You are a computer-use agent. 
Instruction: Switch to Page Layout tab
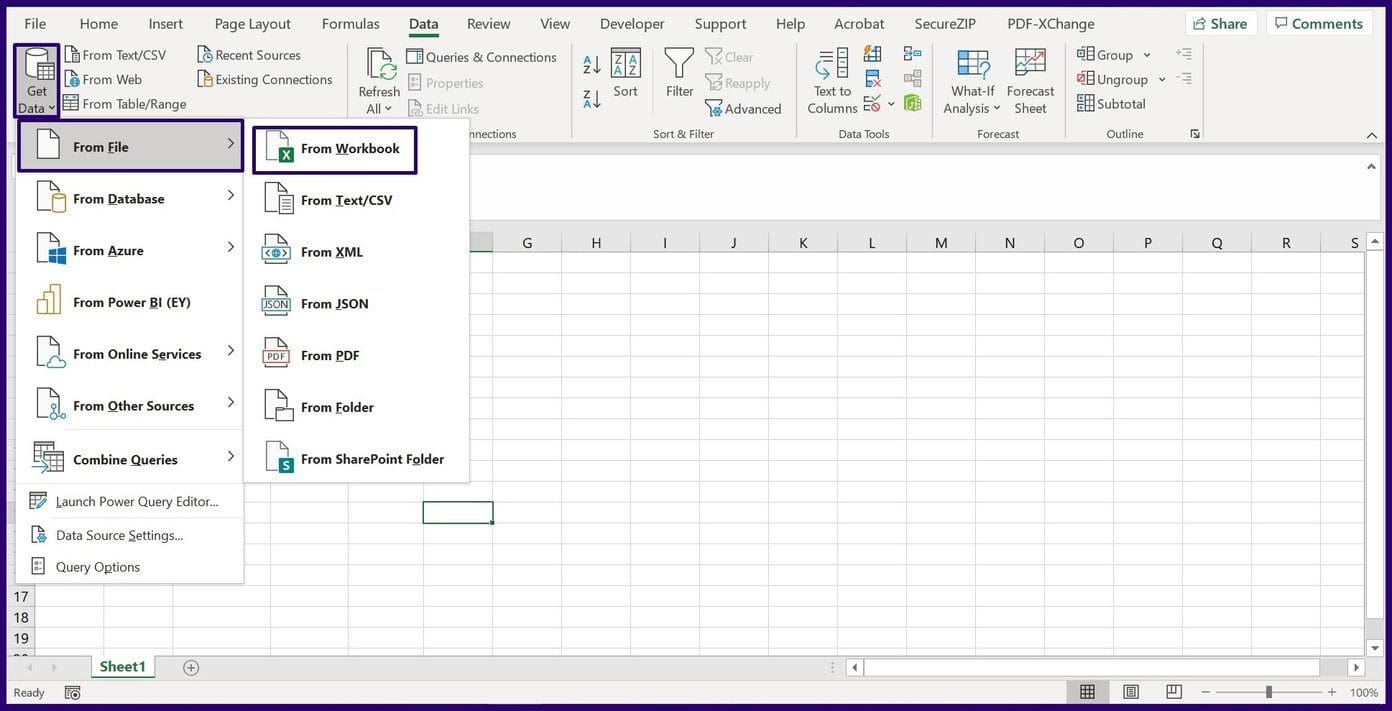[253, 23]
